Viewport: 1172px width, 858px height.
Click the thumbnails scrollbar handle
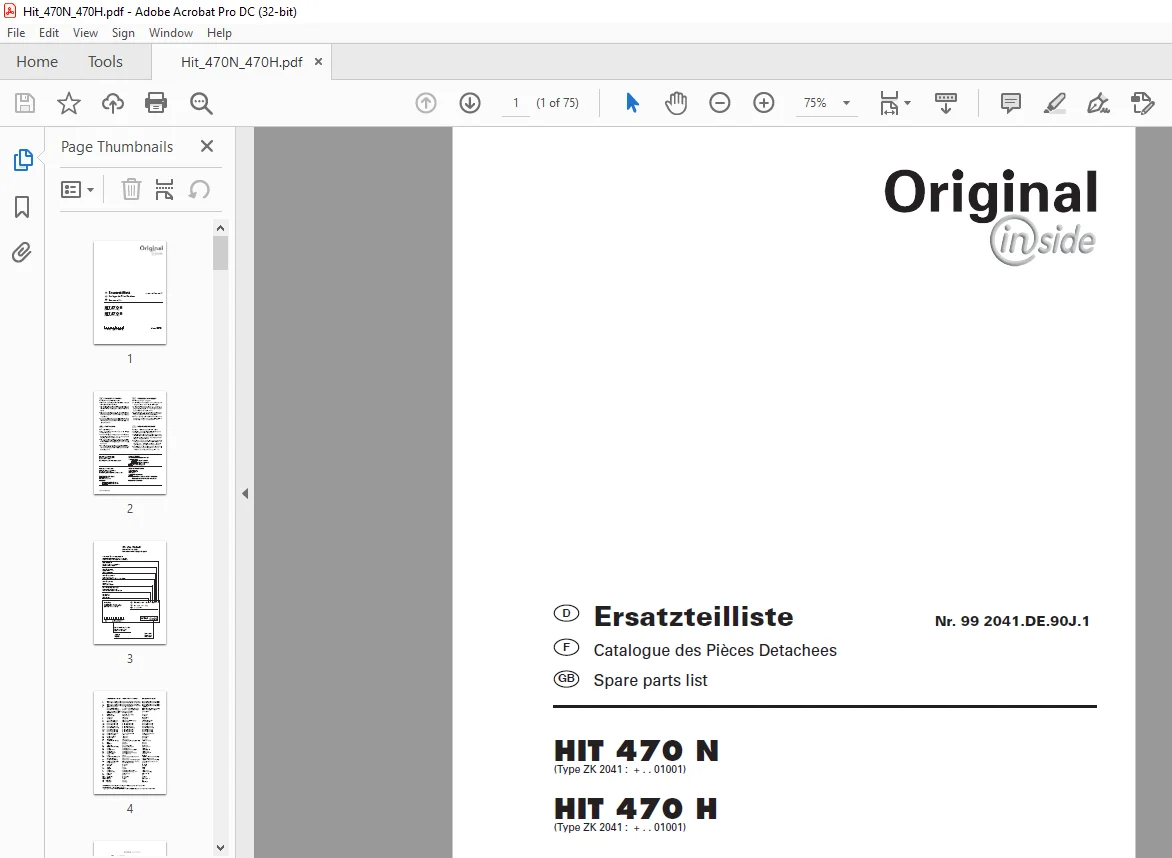point(220,253)
